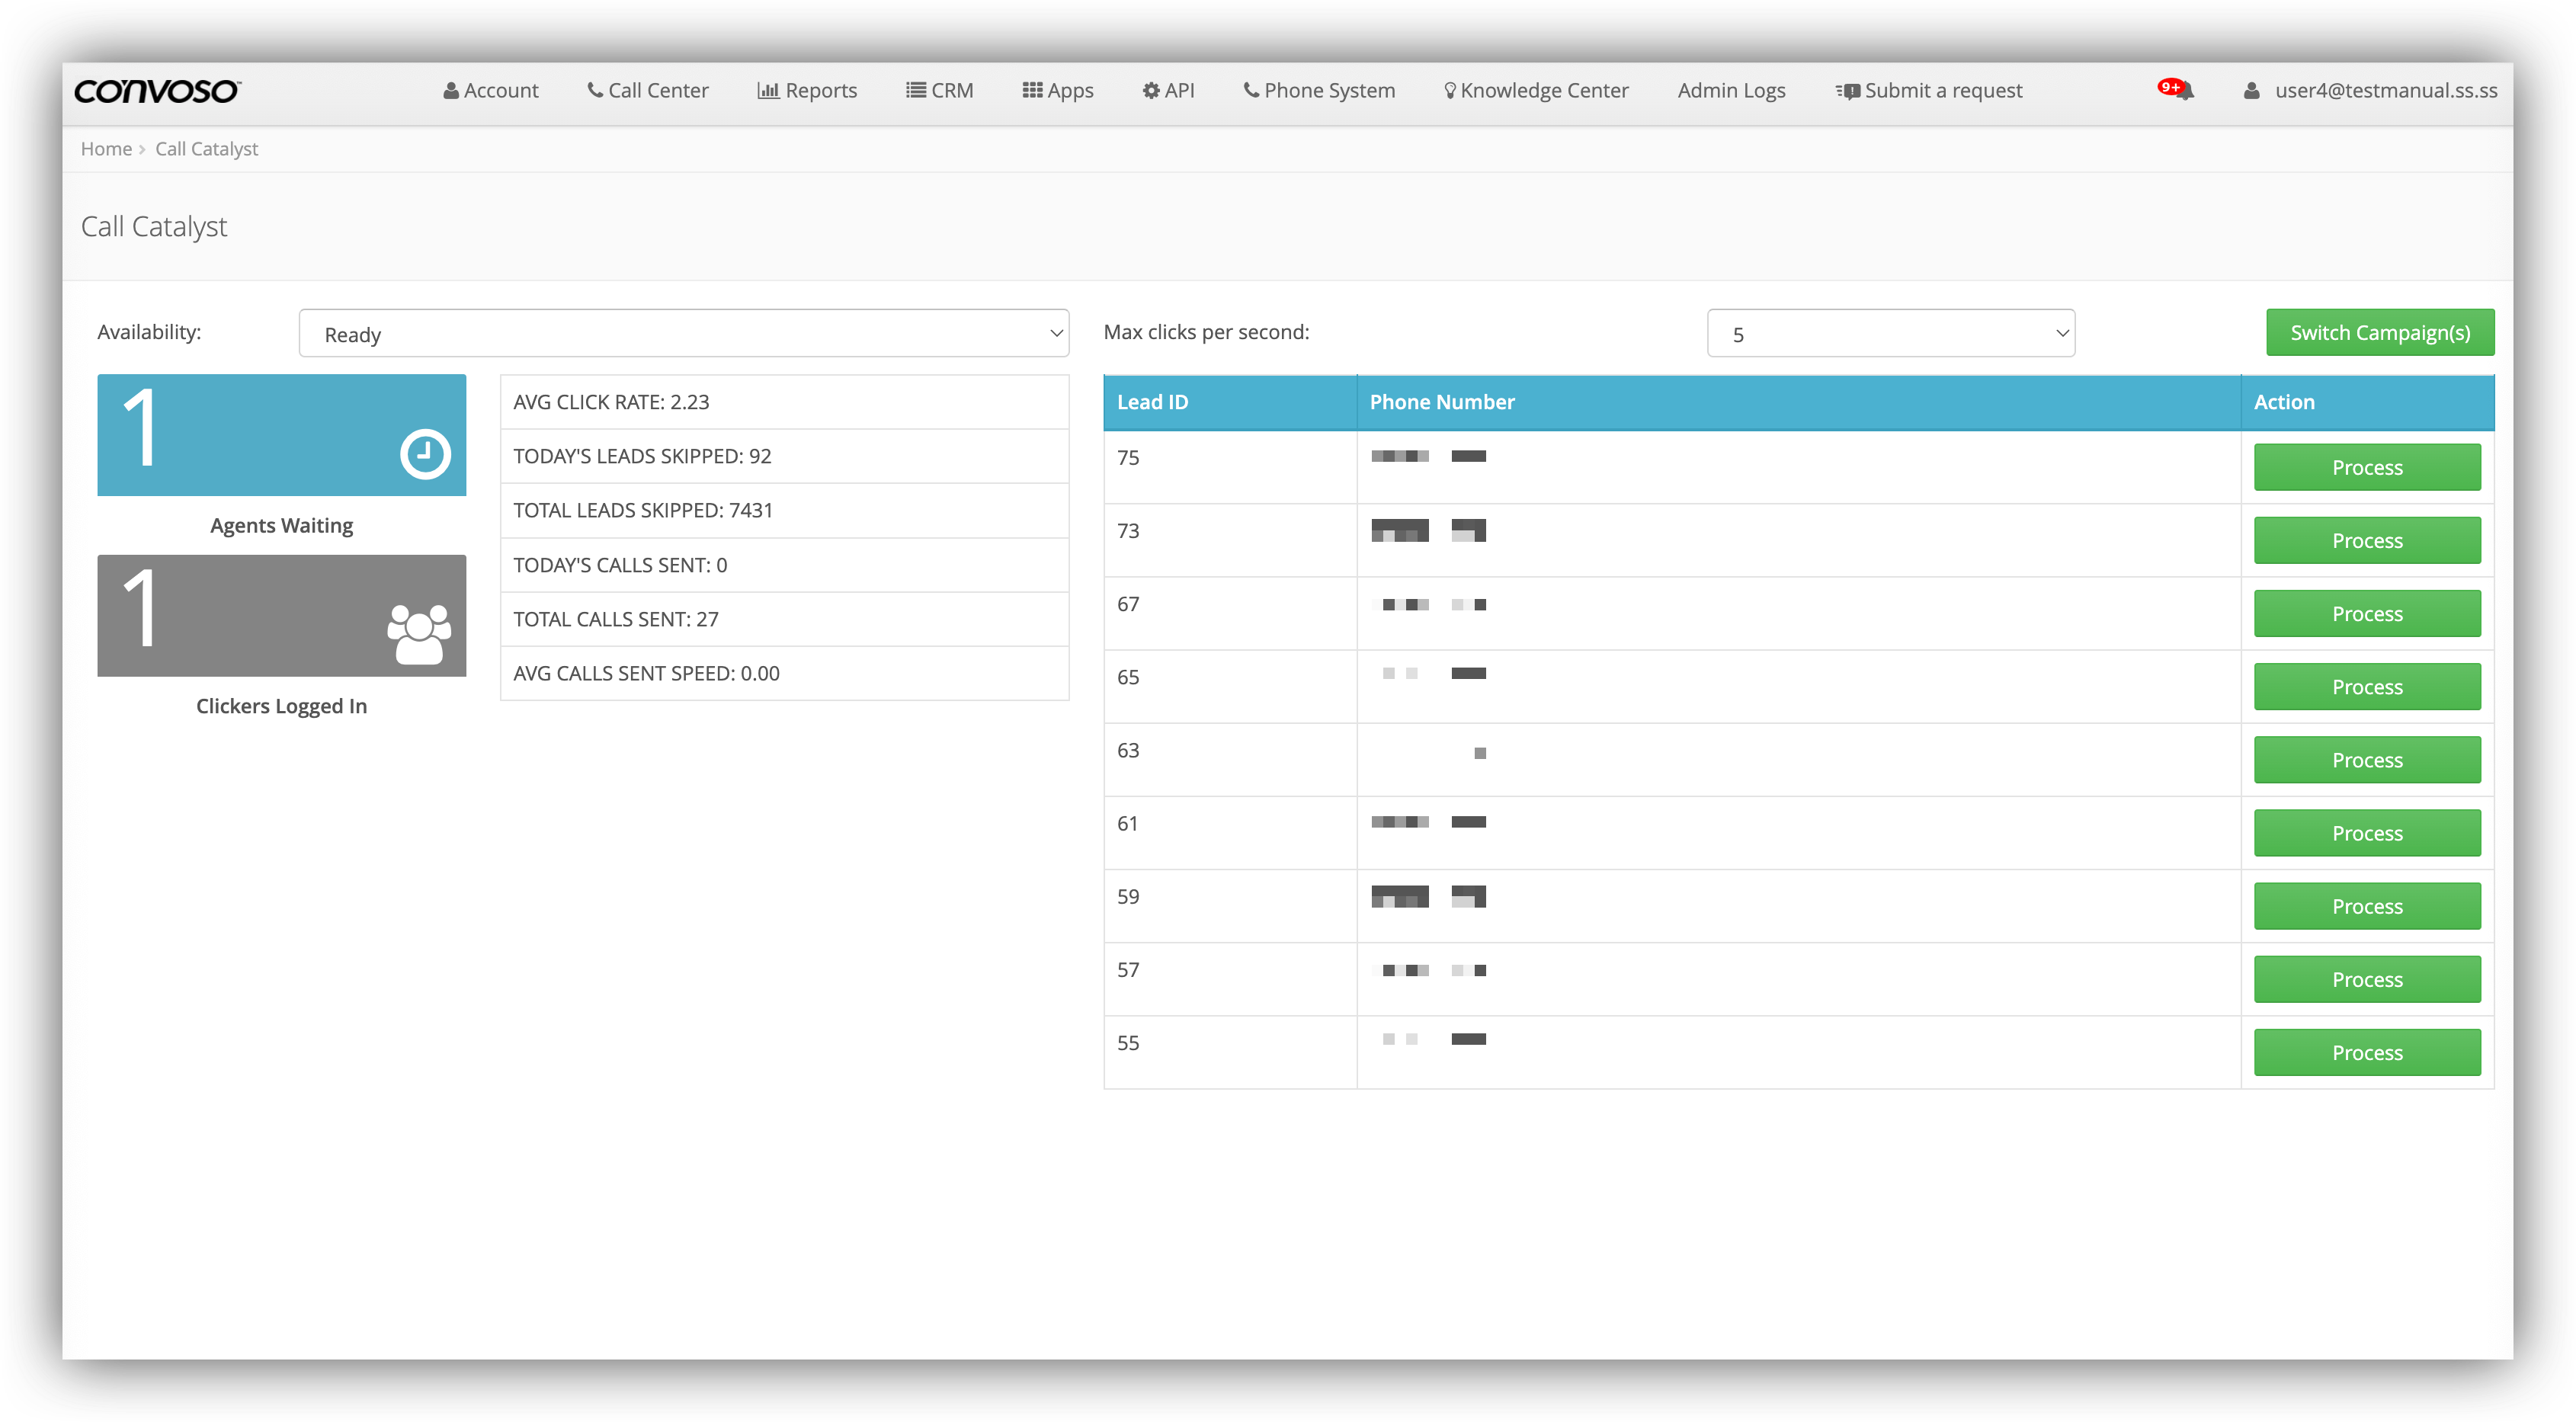2576x1422 pixels.
Task: Process lead 63
Action: pos(2366,760)
